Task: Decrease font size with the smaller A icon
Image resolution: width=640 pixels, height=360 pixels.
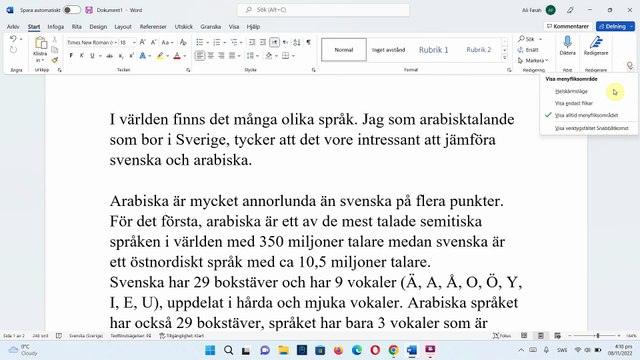Action: point(153,42)
